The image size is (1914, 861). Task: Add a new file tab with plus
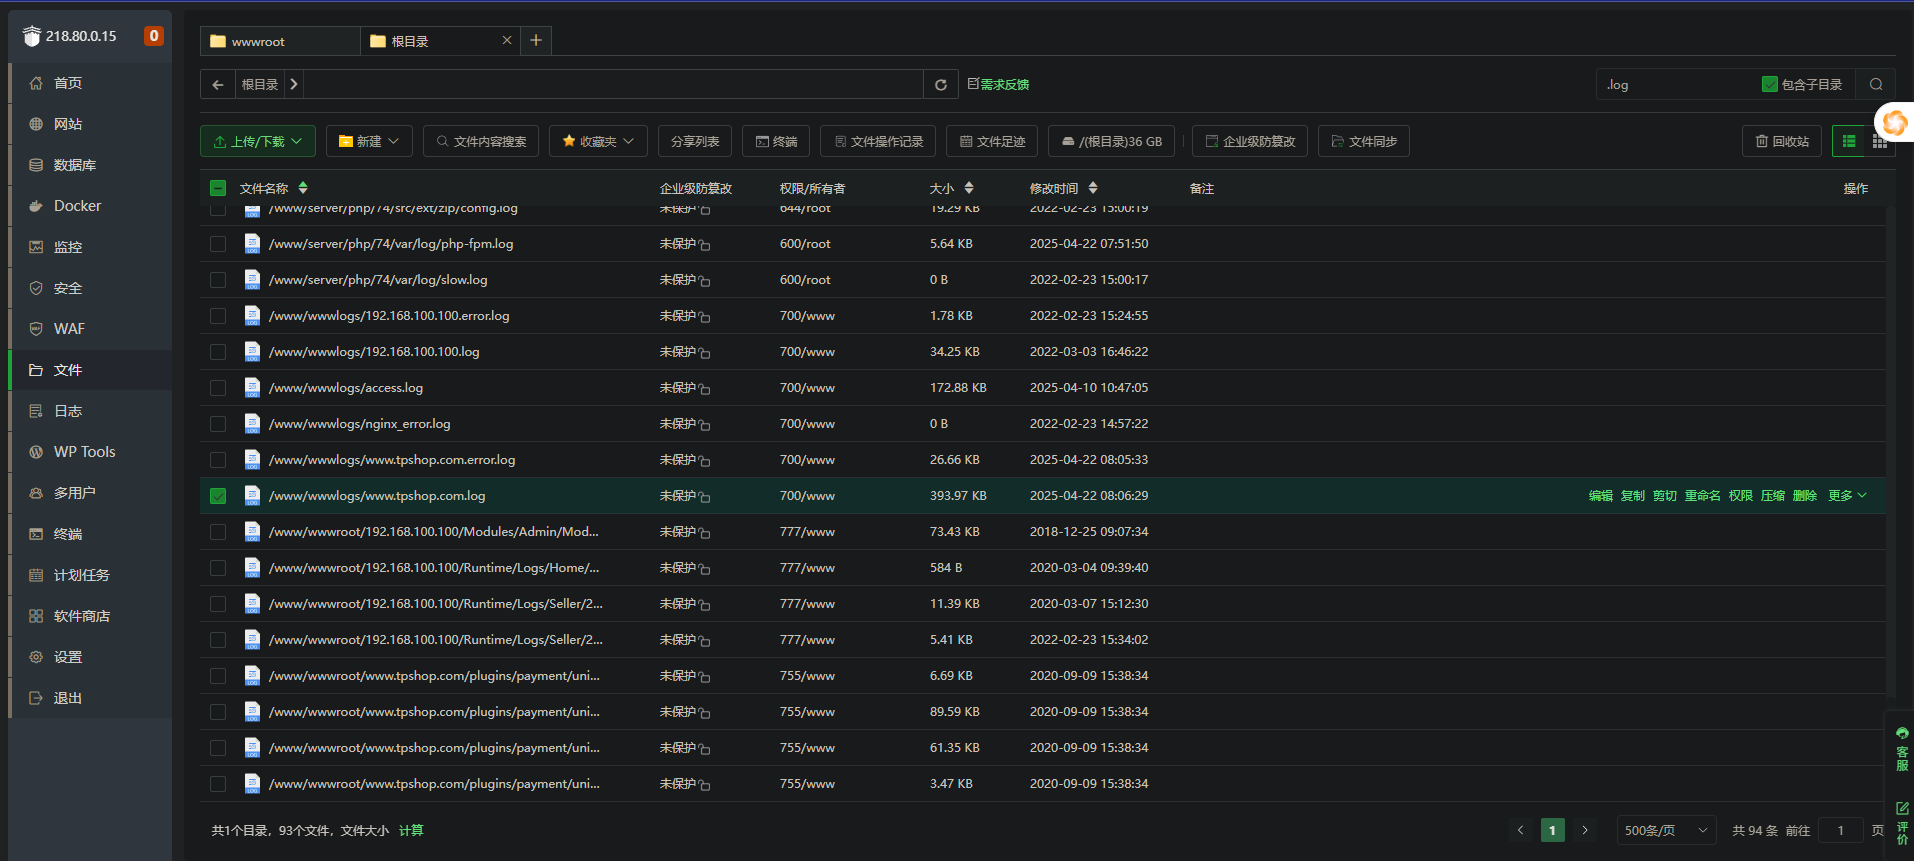pos(536,40)
